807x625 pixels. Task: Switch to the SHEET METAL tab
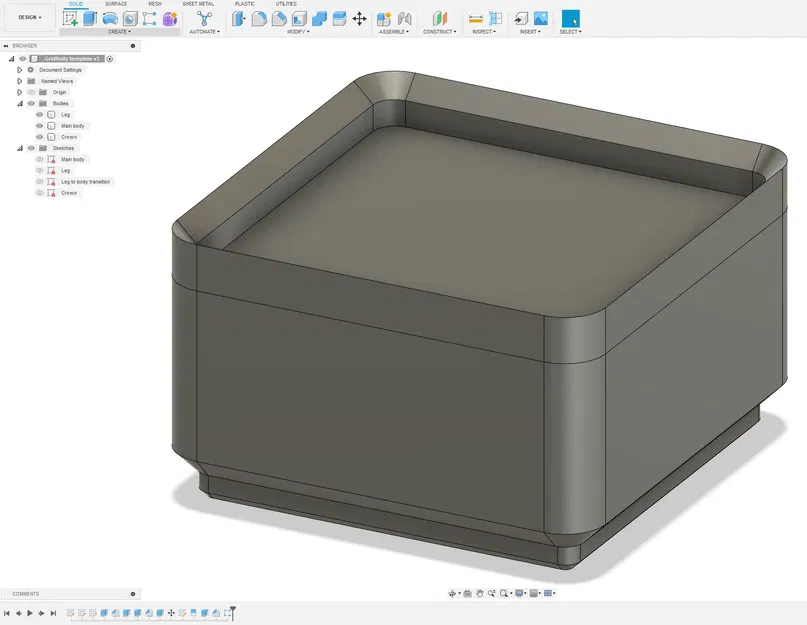pos(198,4)
